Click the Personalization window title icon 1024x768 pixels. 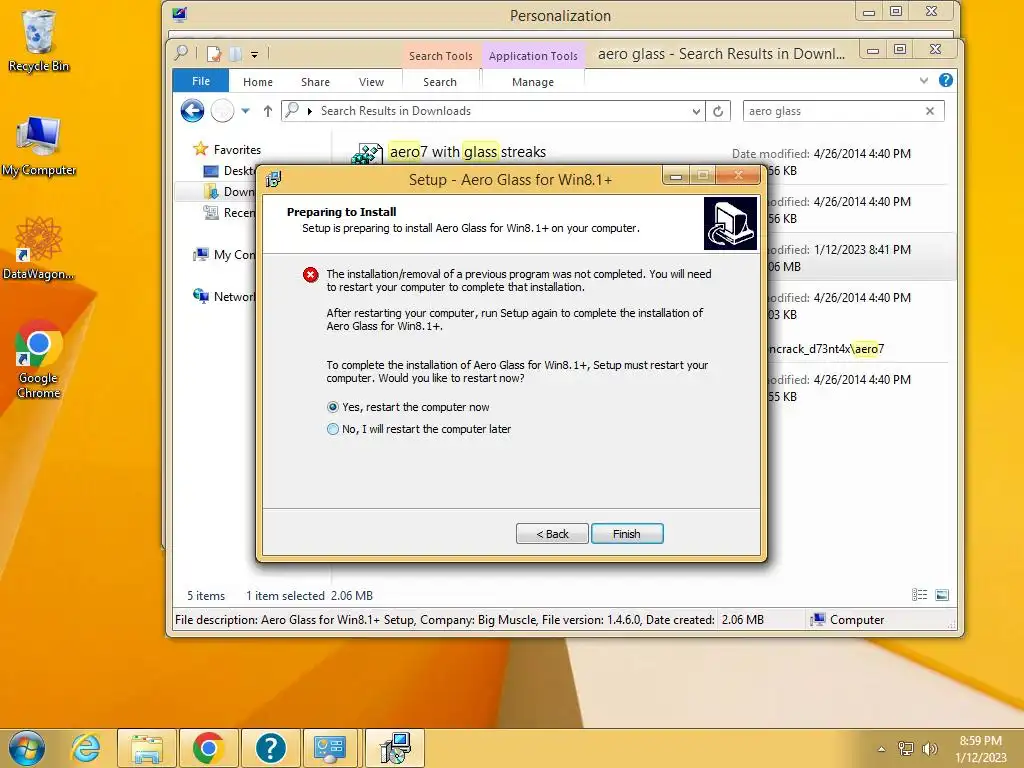(x=180, y=14)
